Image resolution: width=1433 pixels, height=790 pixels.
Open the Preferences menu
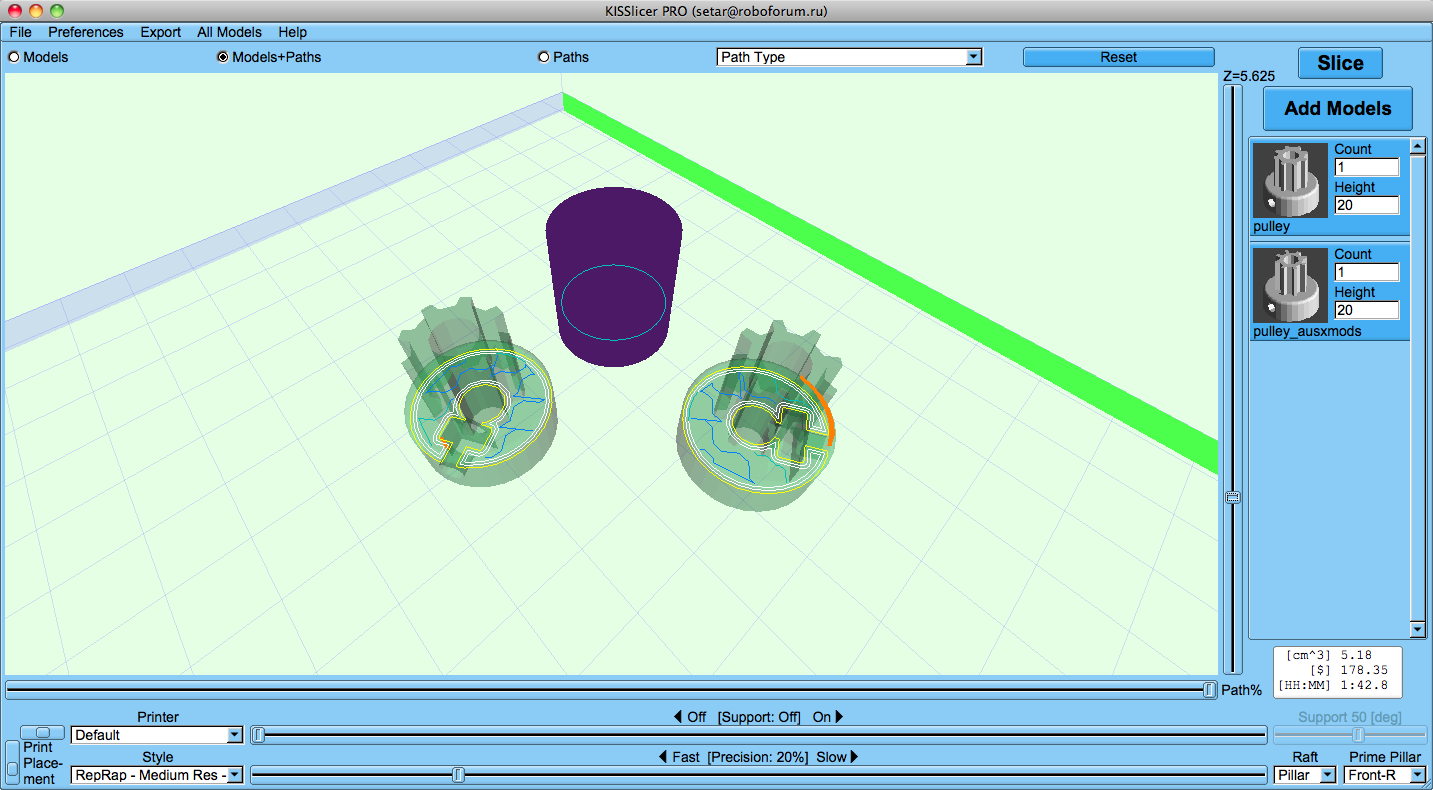tap(86, 32)
